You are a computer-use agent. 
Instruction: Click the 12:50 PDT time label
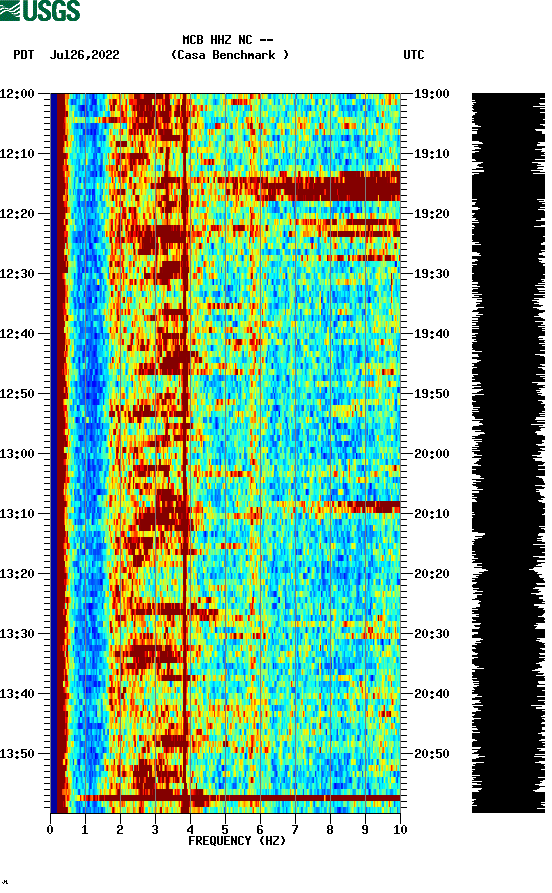pyautogui.click(x=17, y=394)
